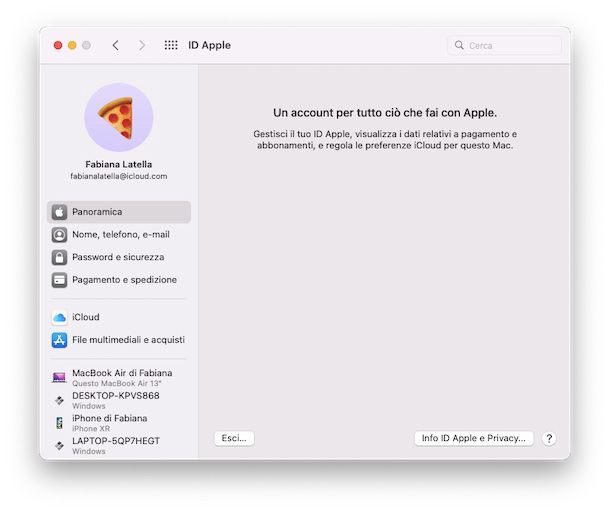
Task: Click the Nome, telefono, e-mail contact icon
Action: pos(59,235)
